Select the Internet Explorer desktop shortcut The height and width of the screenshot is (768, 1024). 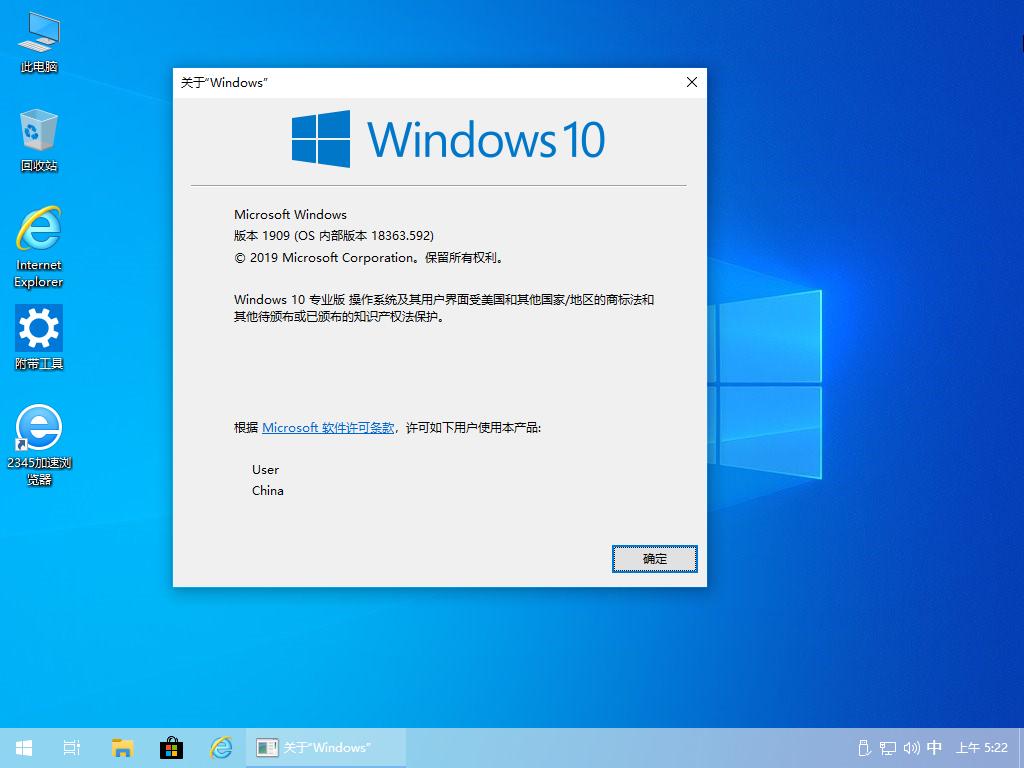tap(39, 247)
